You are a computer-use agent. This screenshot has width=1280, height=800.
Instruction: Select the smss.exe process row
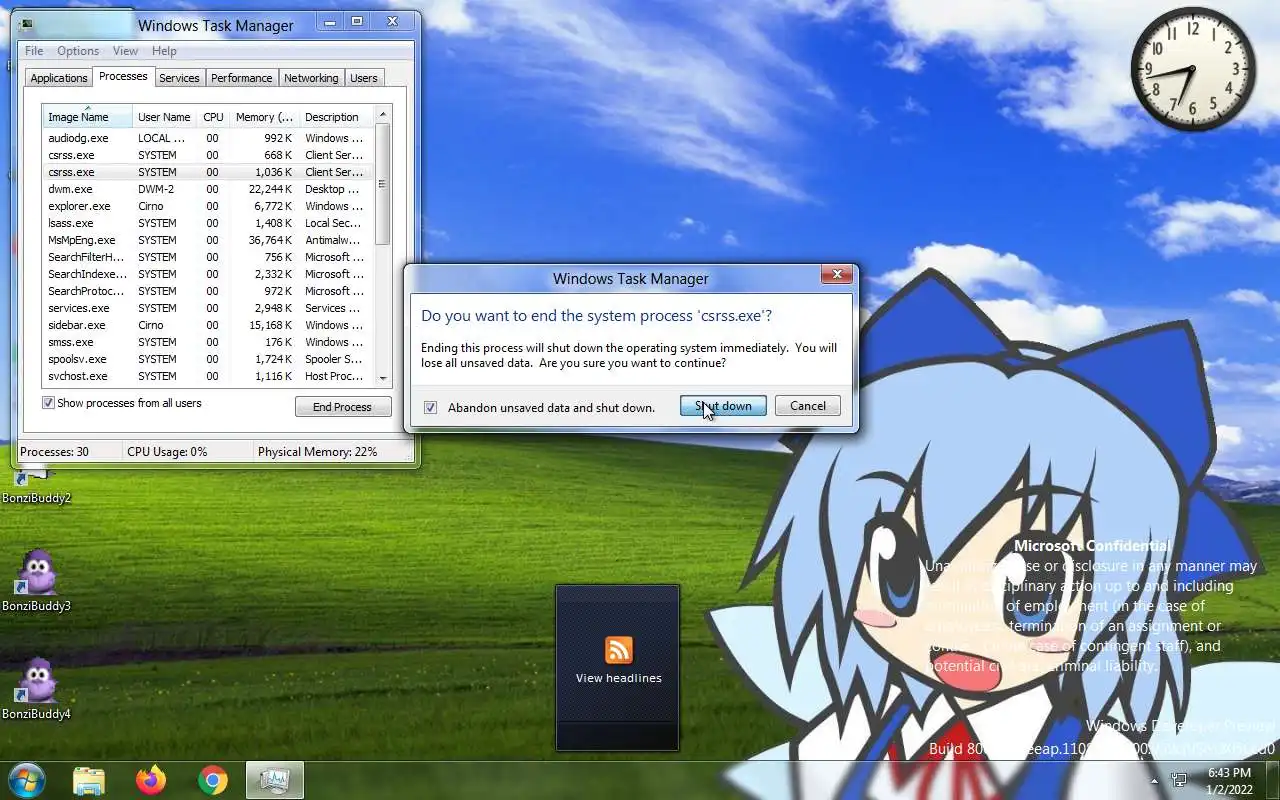[x=208, y=342]
